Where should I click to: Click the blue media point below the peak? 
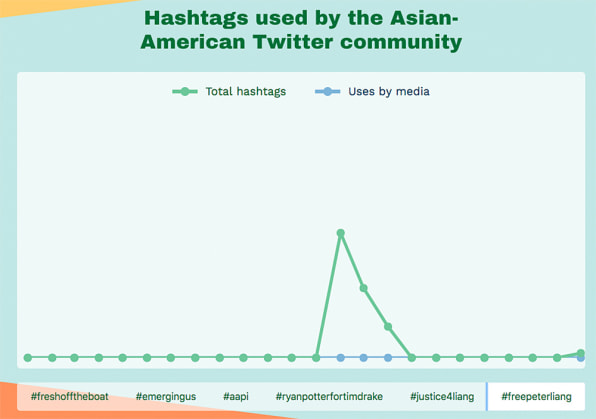(341, 358)
